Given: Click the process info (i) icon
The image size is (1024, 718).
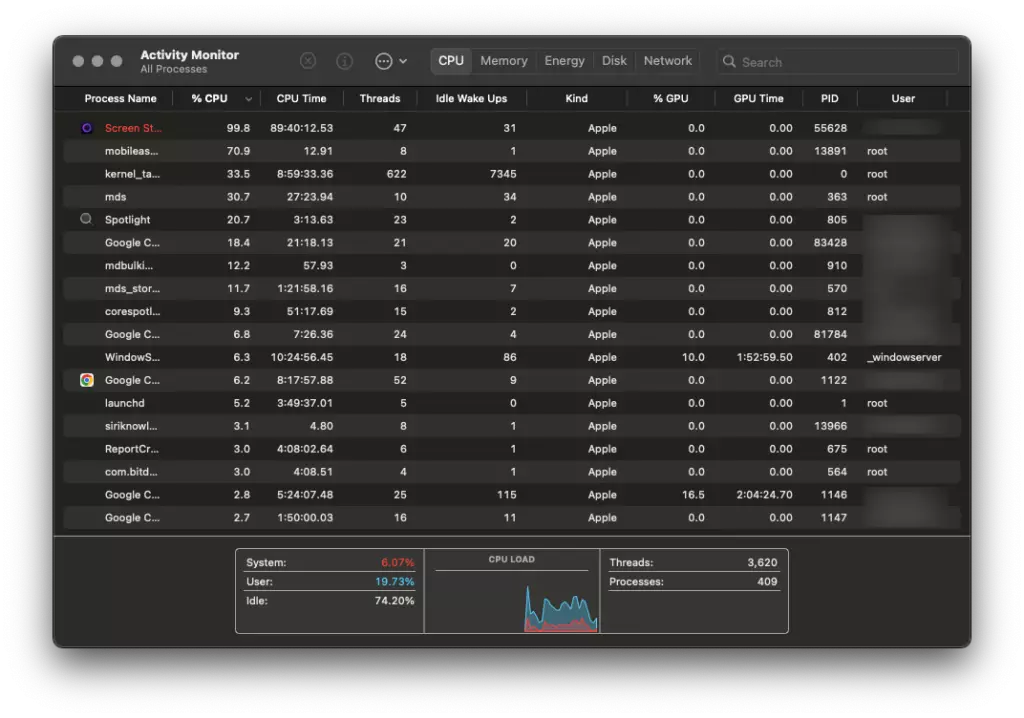Looking at the screenshot, I should coord(344,61).
